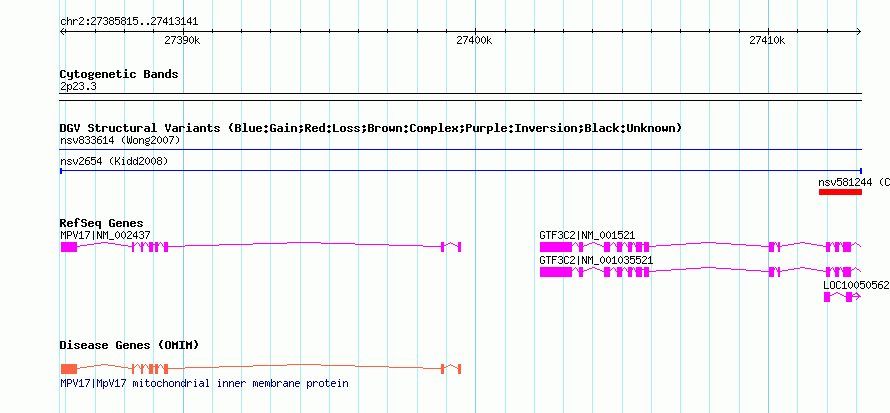Click the nsv2654 (Kidd2008) variant label

coord(114,162)
